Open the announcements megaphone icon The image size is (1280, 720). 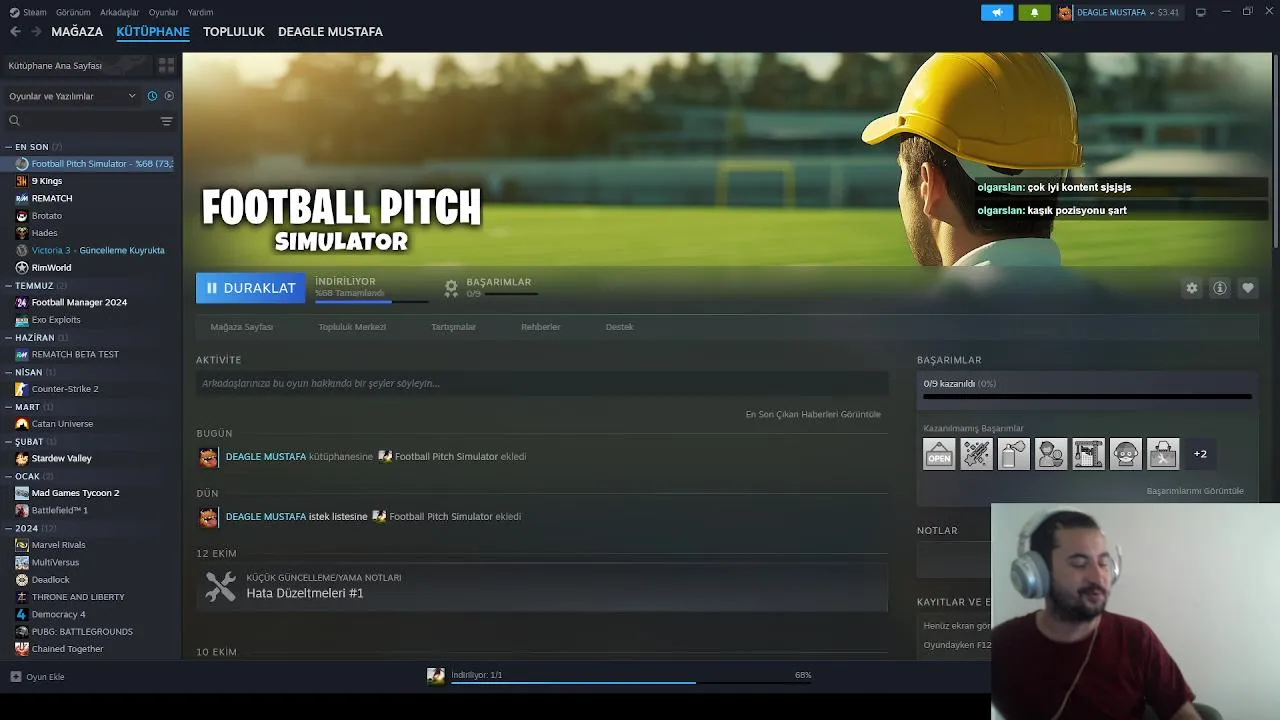[997, 12]
